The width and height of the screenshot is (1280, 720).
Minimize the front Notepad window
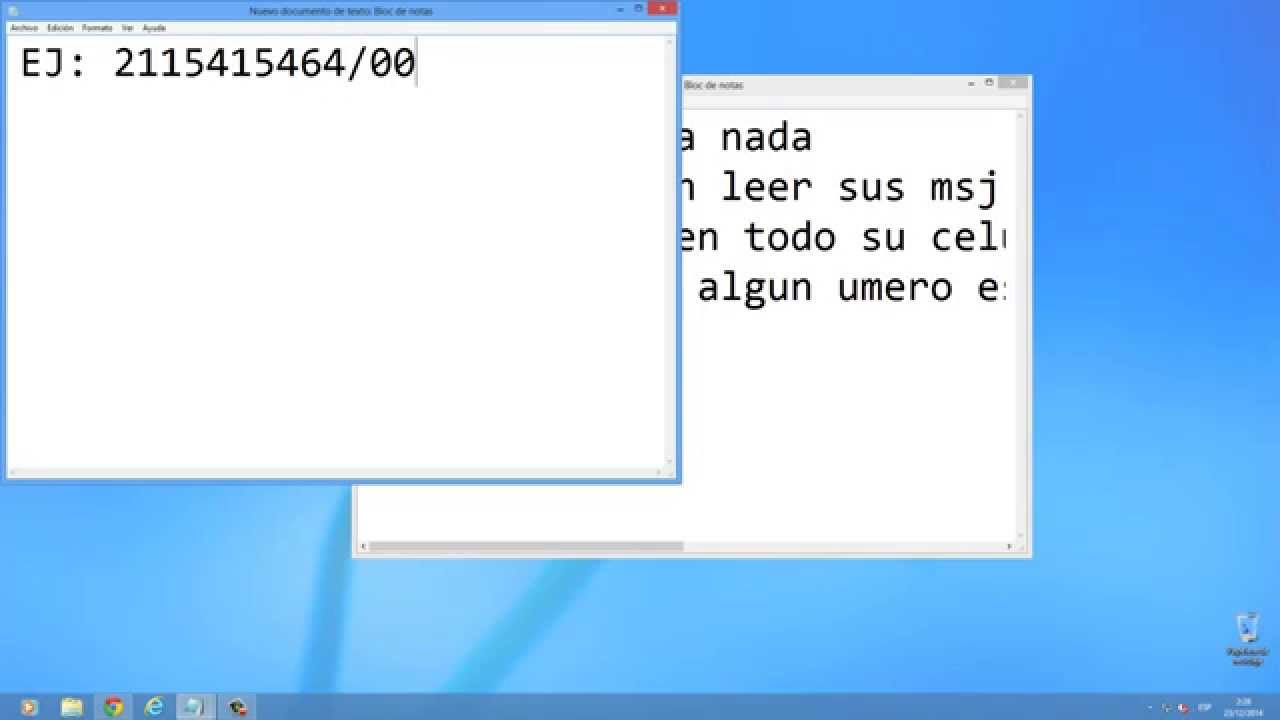(x=622, y=9)
